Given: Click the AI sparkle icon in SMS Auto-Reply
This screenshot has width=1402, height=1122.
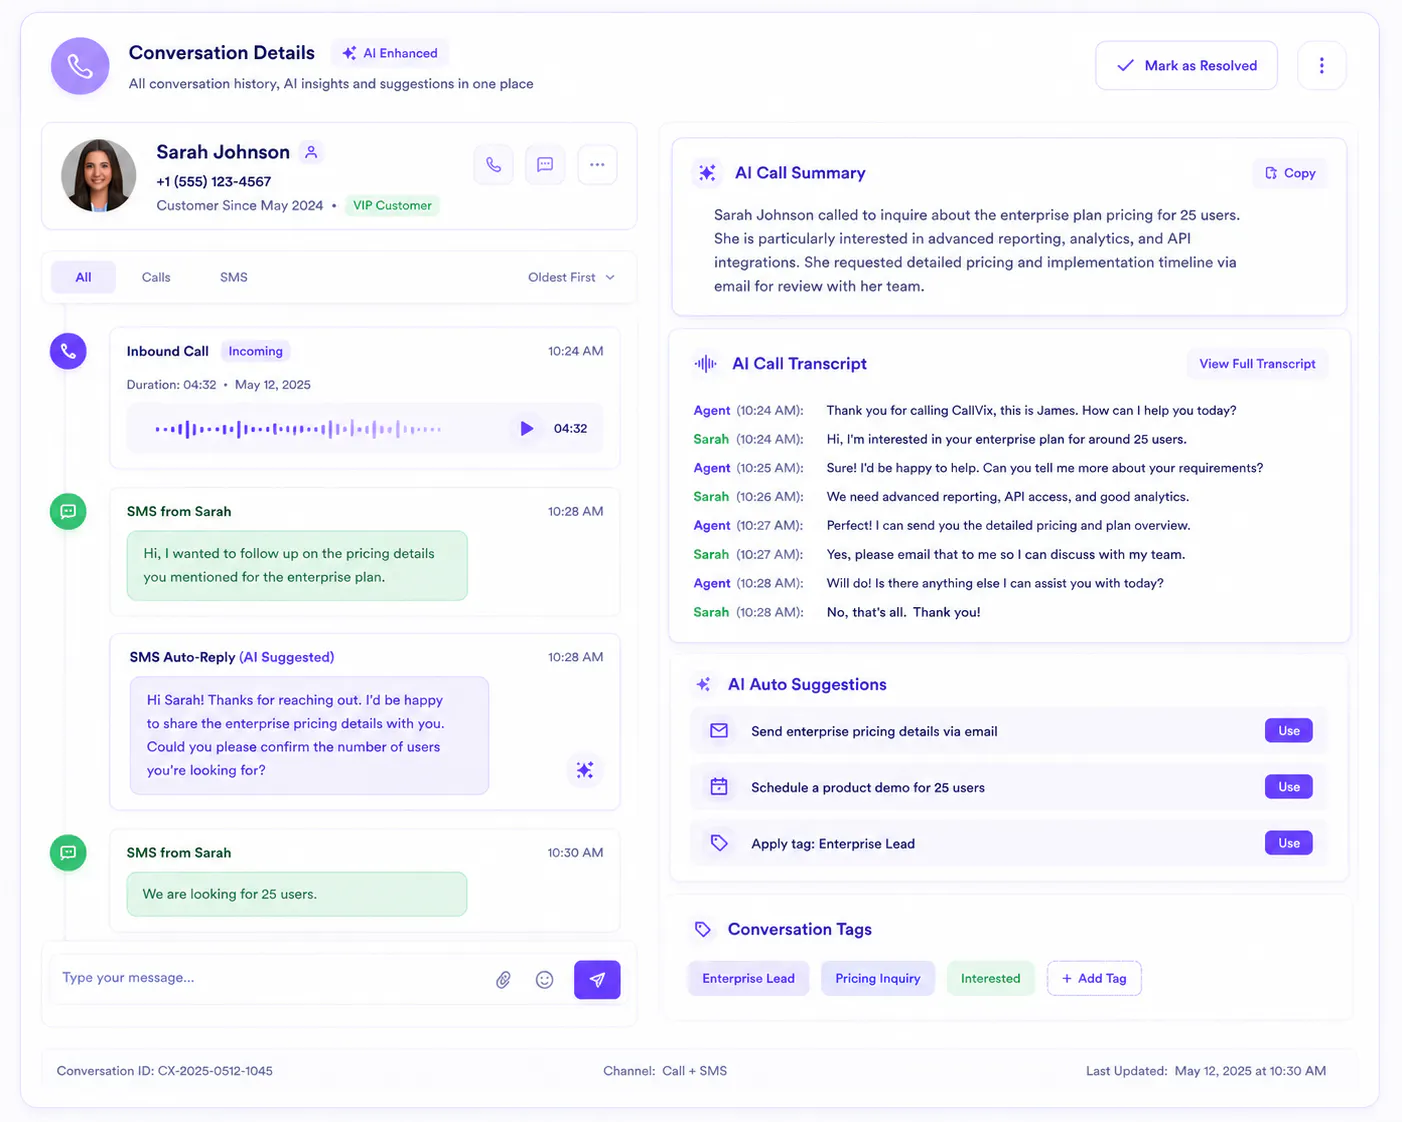Looking at the screenshot, I should (x=585, y=770).
